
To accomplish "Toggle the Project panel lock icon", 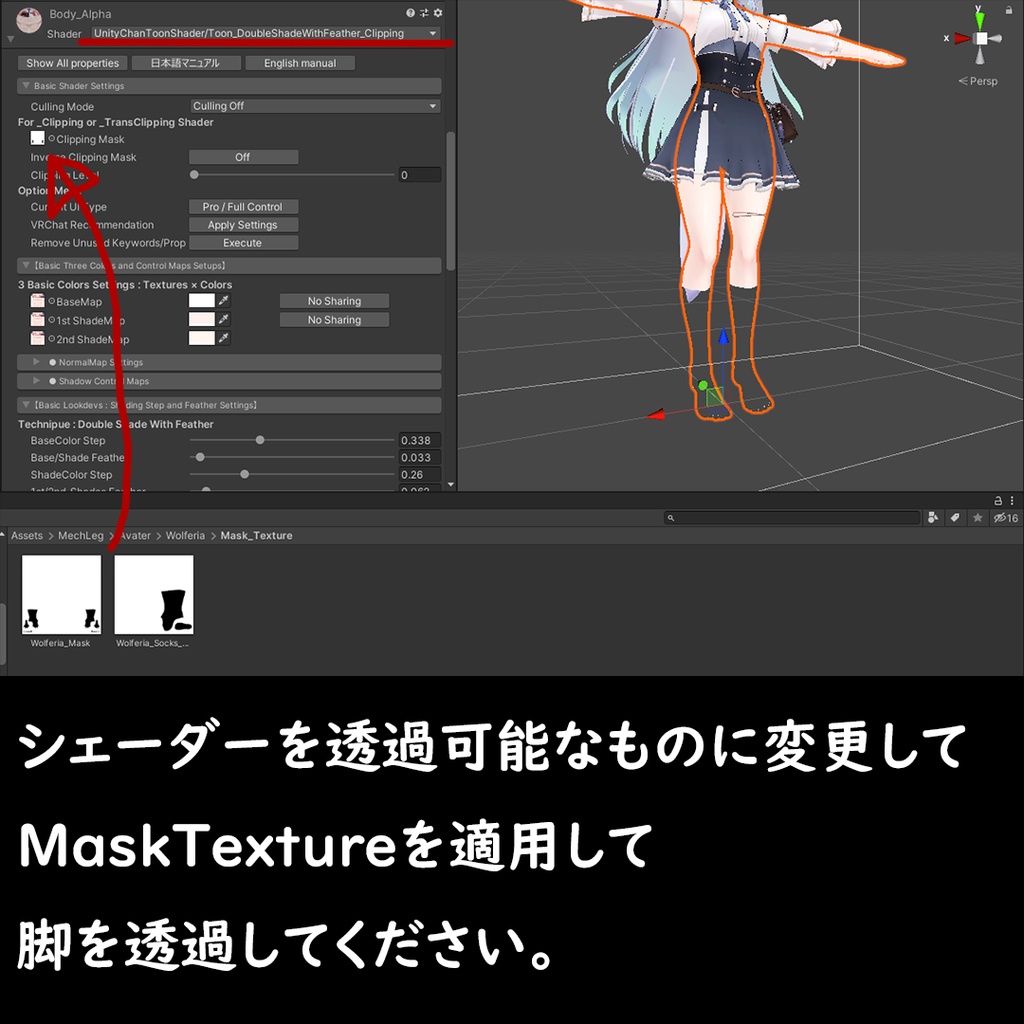I will click(998, 501).
